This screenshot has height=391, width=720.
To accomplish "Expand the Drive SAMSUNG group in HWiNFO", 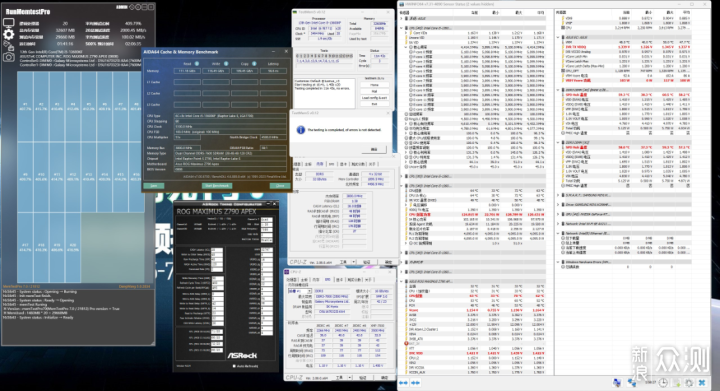I will pos(558,204).
